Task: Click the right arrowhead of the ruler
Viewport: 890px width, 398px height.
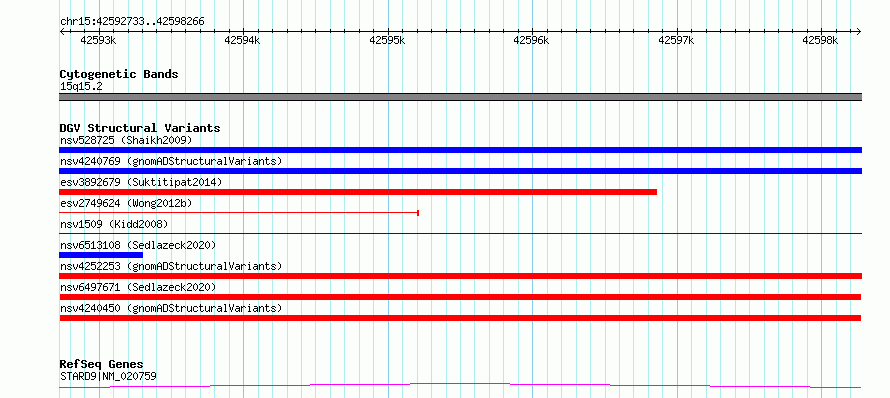Action: point(858,31)
